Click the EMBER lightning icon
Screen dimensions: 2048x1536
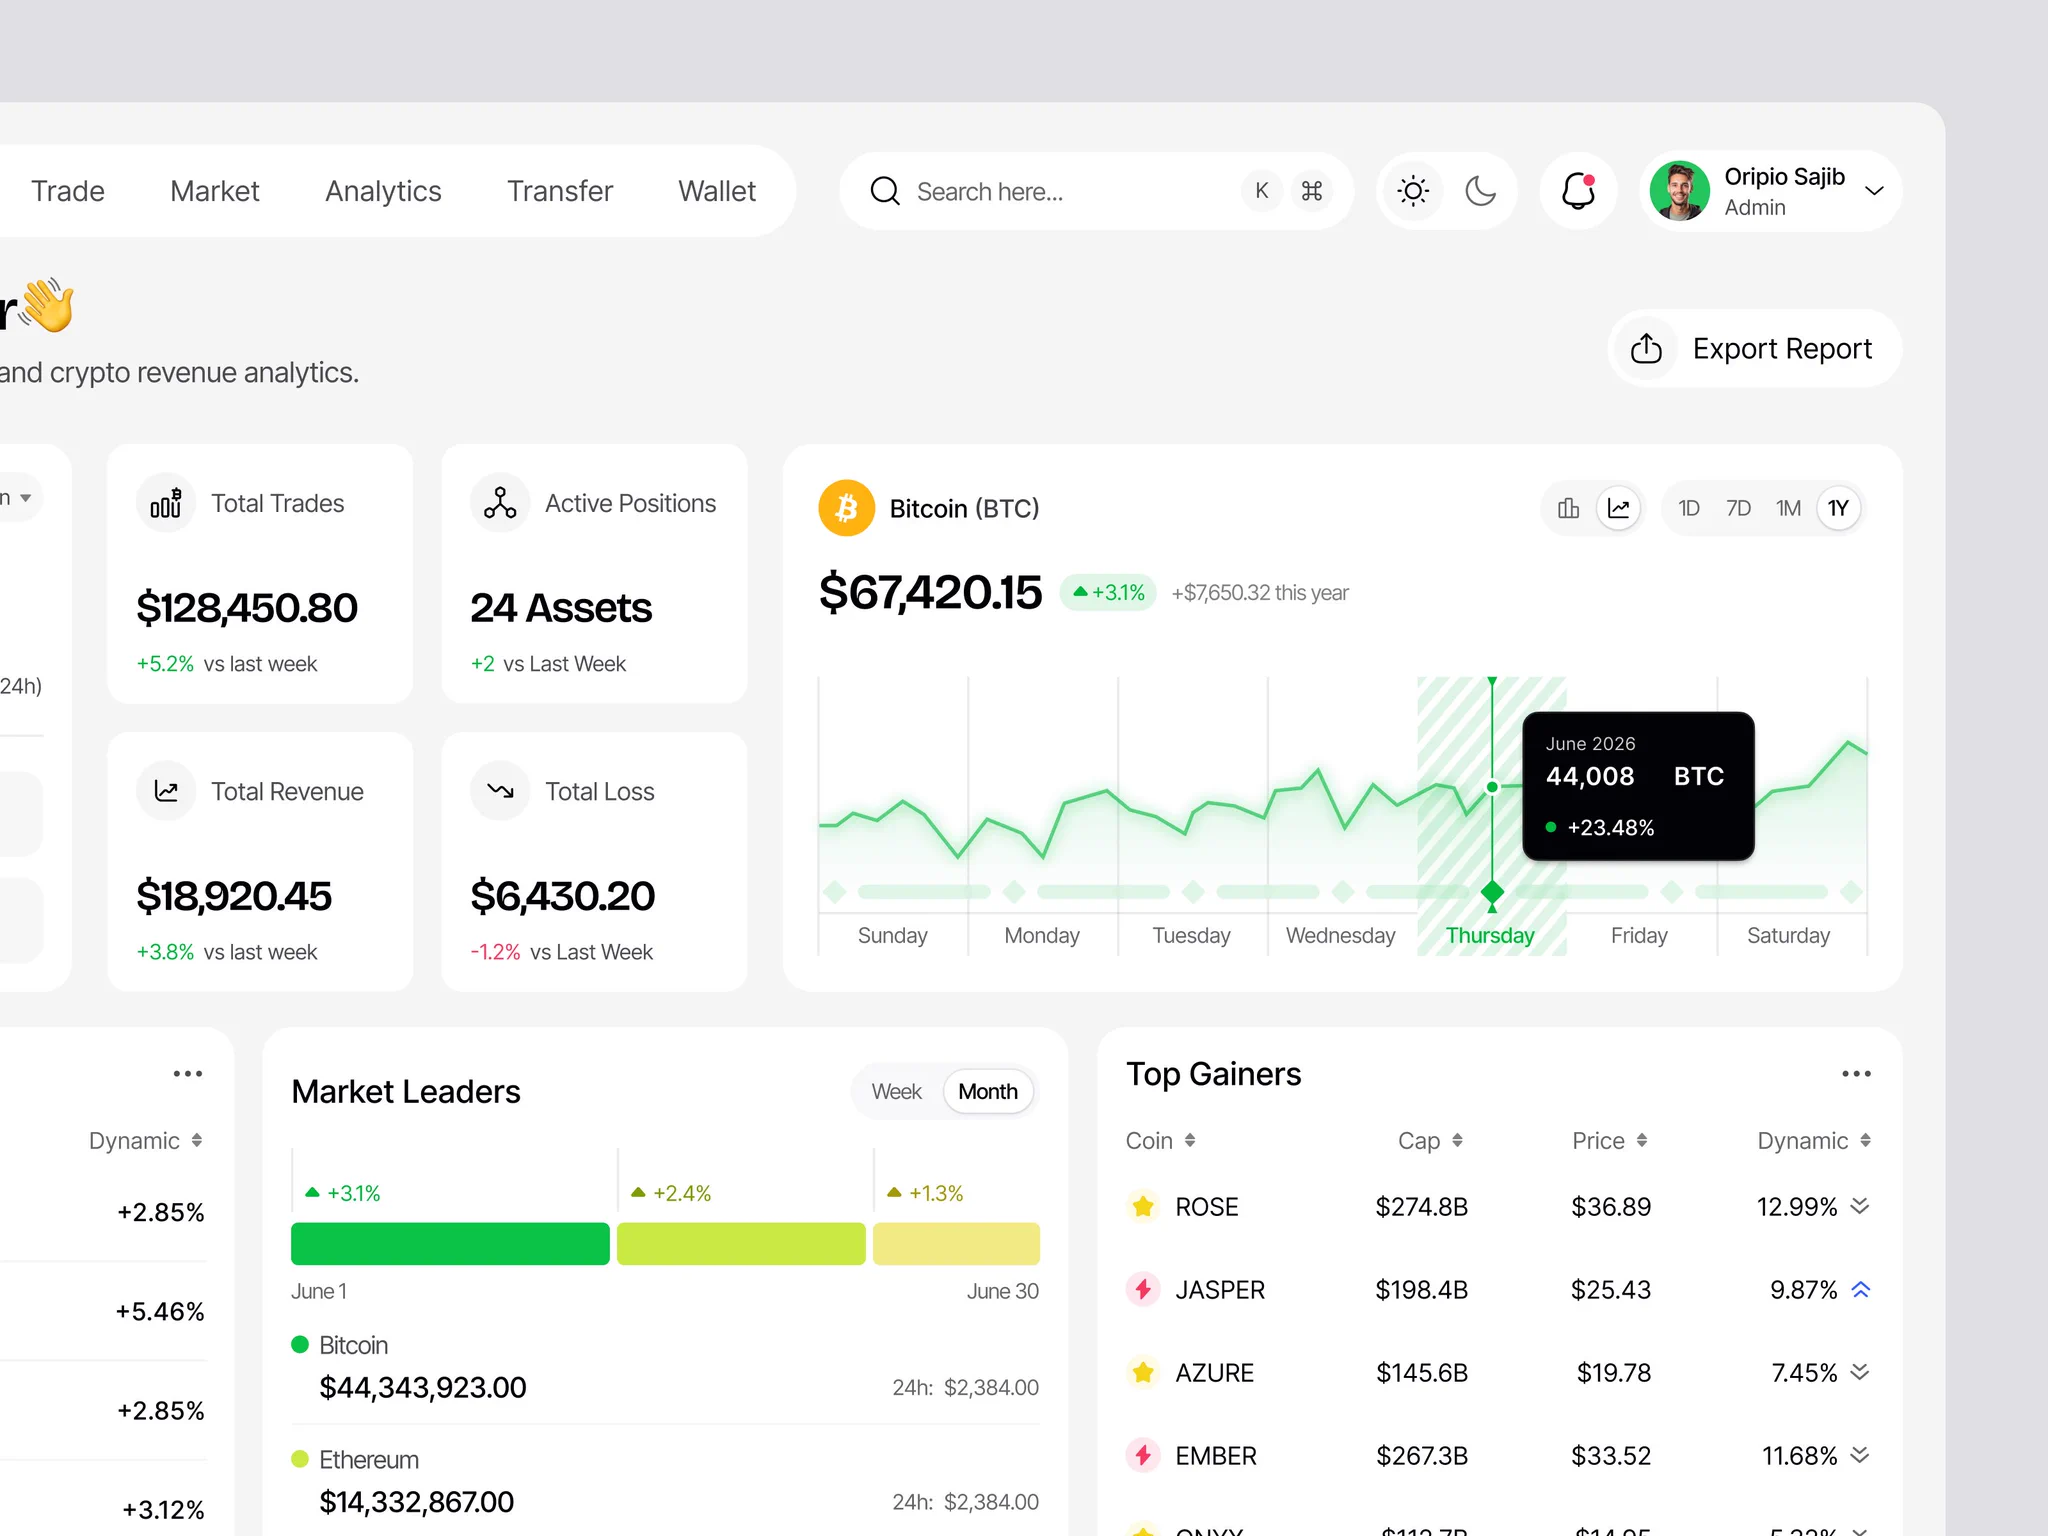pyautogui.click(x=1143, y=1455)
